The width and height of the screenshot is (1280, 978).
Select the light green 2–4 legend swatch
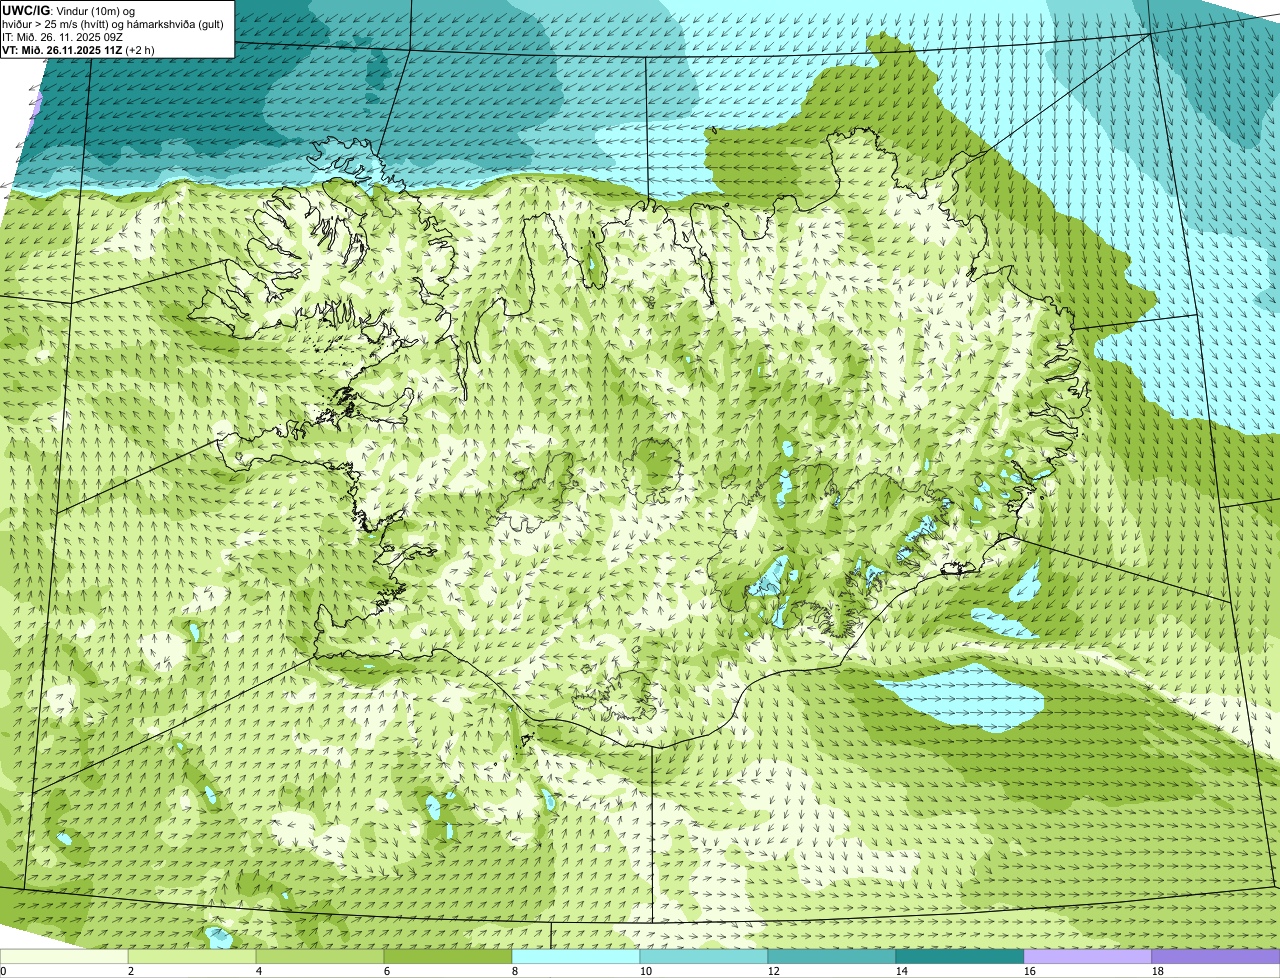(x=192, y=957)
